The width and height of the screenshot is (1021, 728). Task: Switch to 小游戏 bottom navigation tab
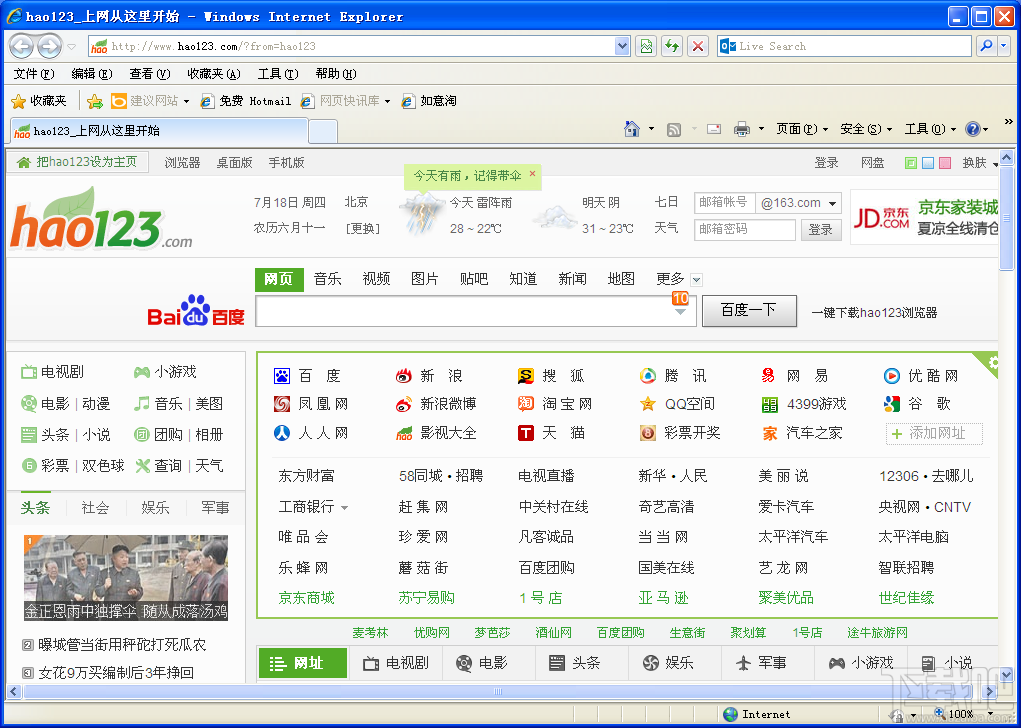[860, 663]
